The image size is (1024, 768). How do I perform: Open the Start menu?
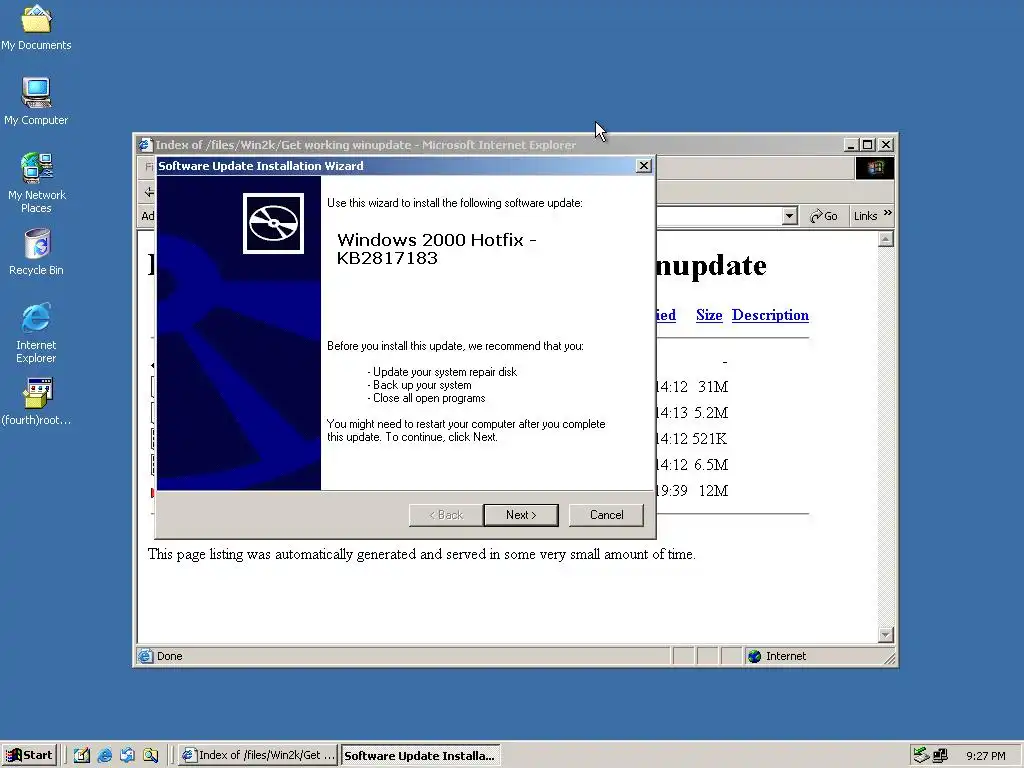(29, 755)
